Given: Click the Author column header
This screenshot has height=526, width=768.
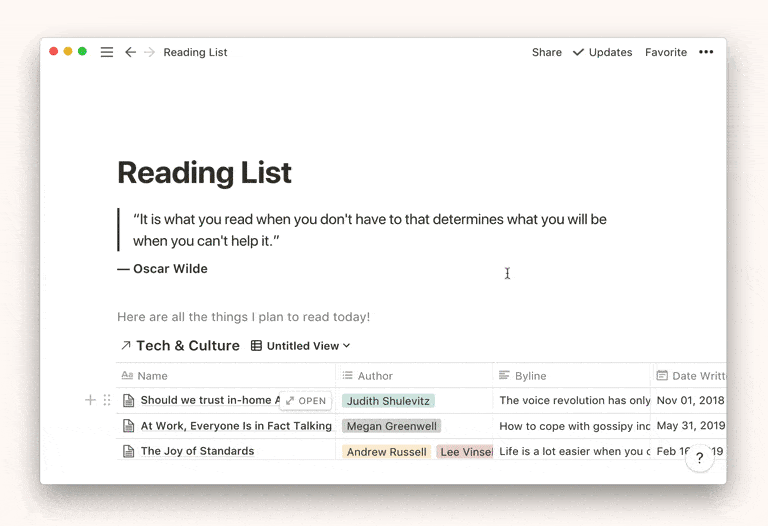Looking at the screenshot, I should pos(375,376).
